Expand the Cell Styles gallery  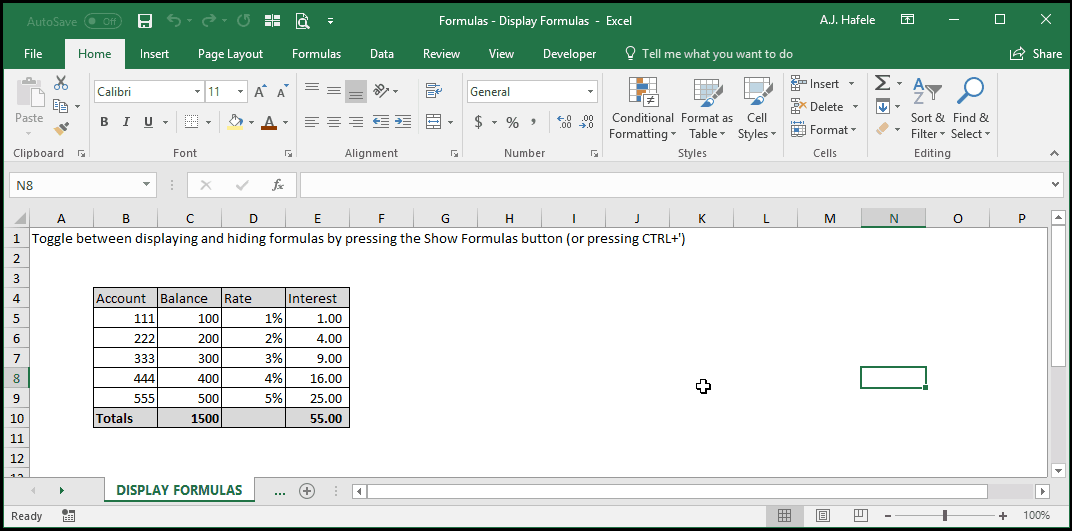click(x=757, y=108)
